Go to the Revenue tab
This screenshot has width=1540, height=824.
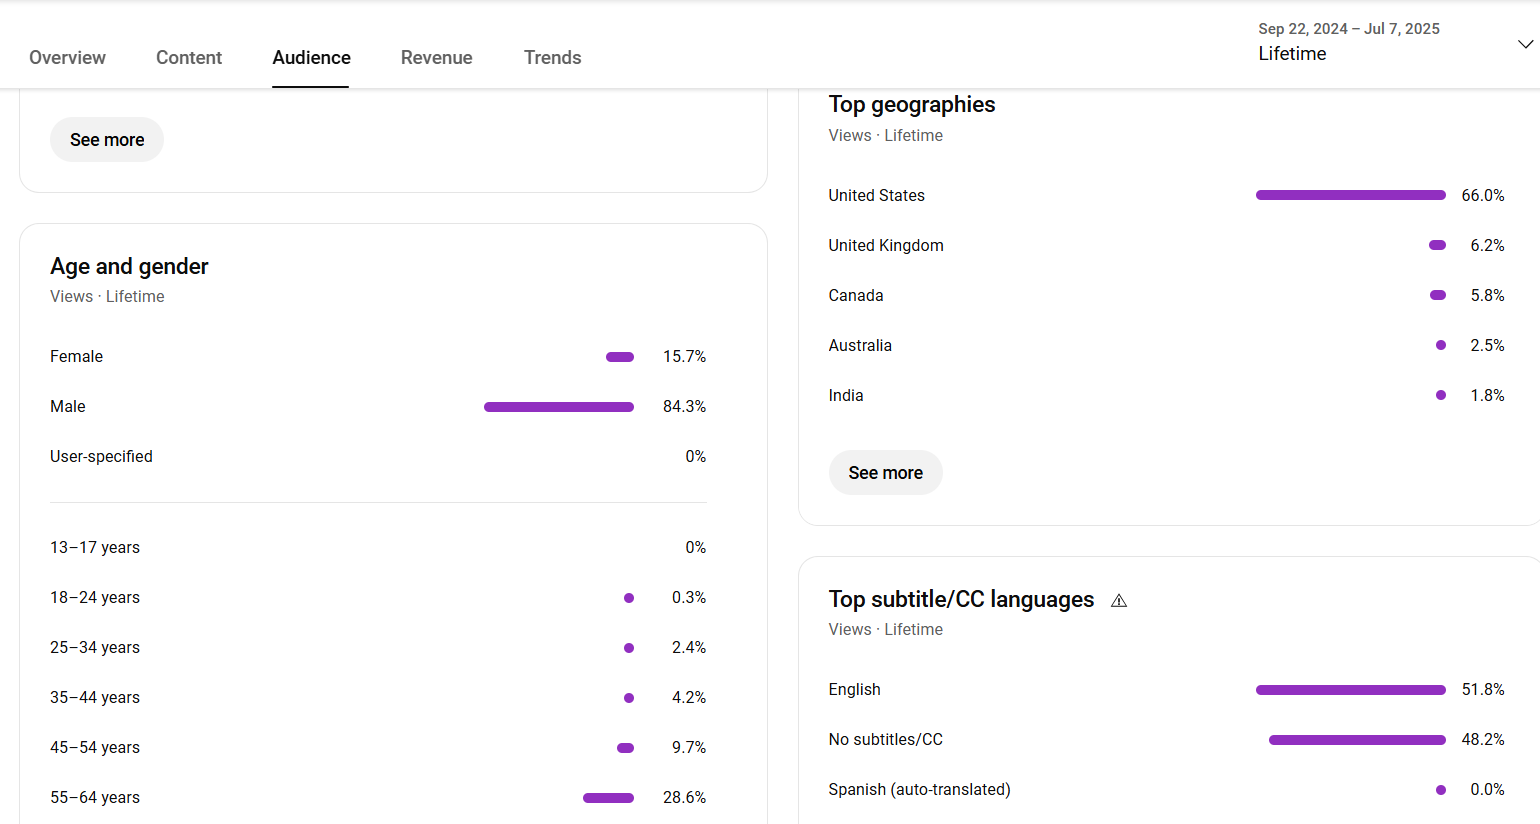pos(436,58)
